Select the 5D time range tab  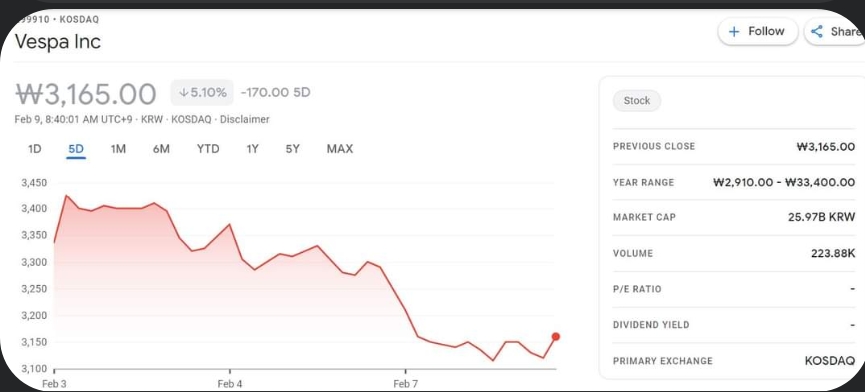pyautogui.click(x=76, y=149)
